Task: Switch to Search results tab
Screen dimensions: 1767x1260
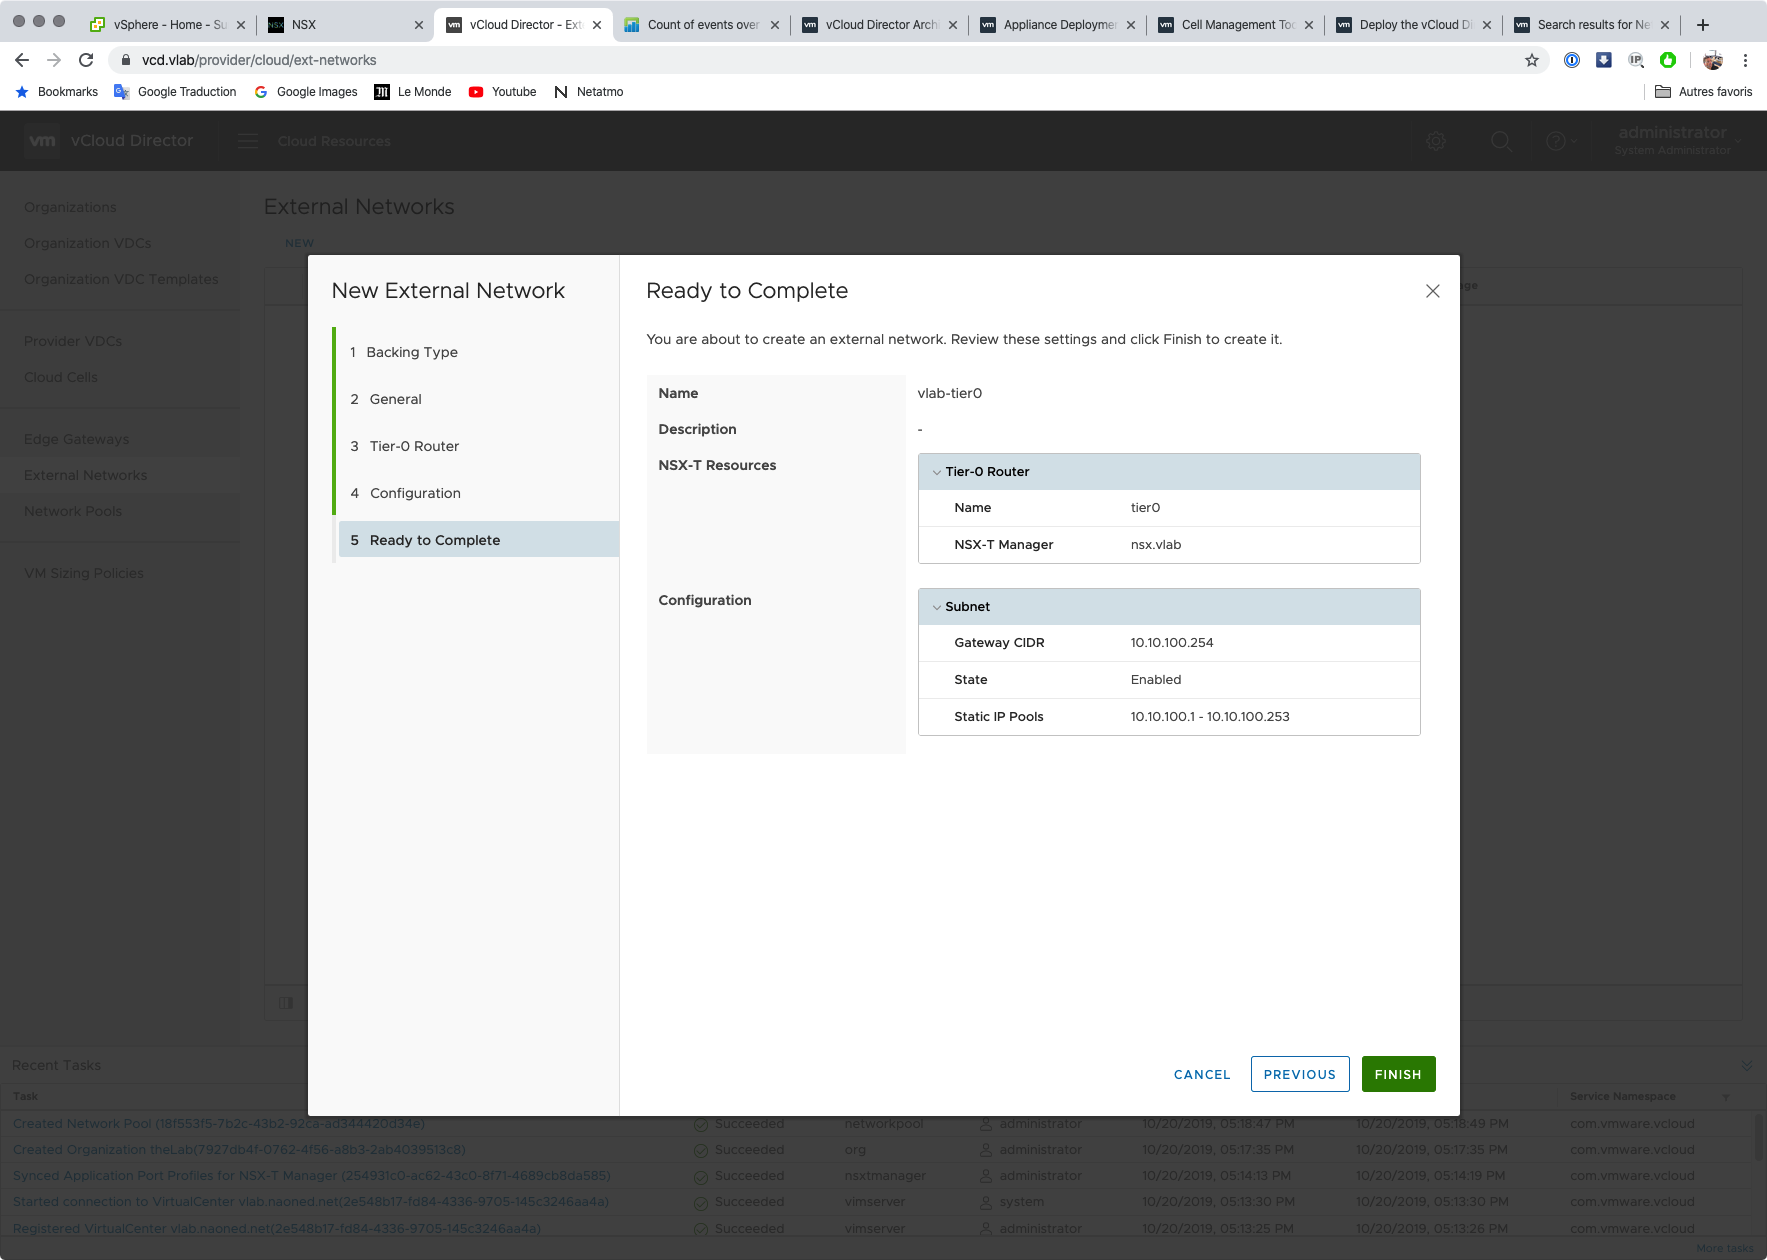Action: click(x=1590, y=25)
